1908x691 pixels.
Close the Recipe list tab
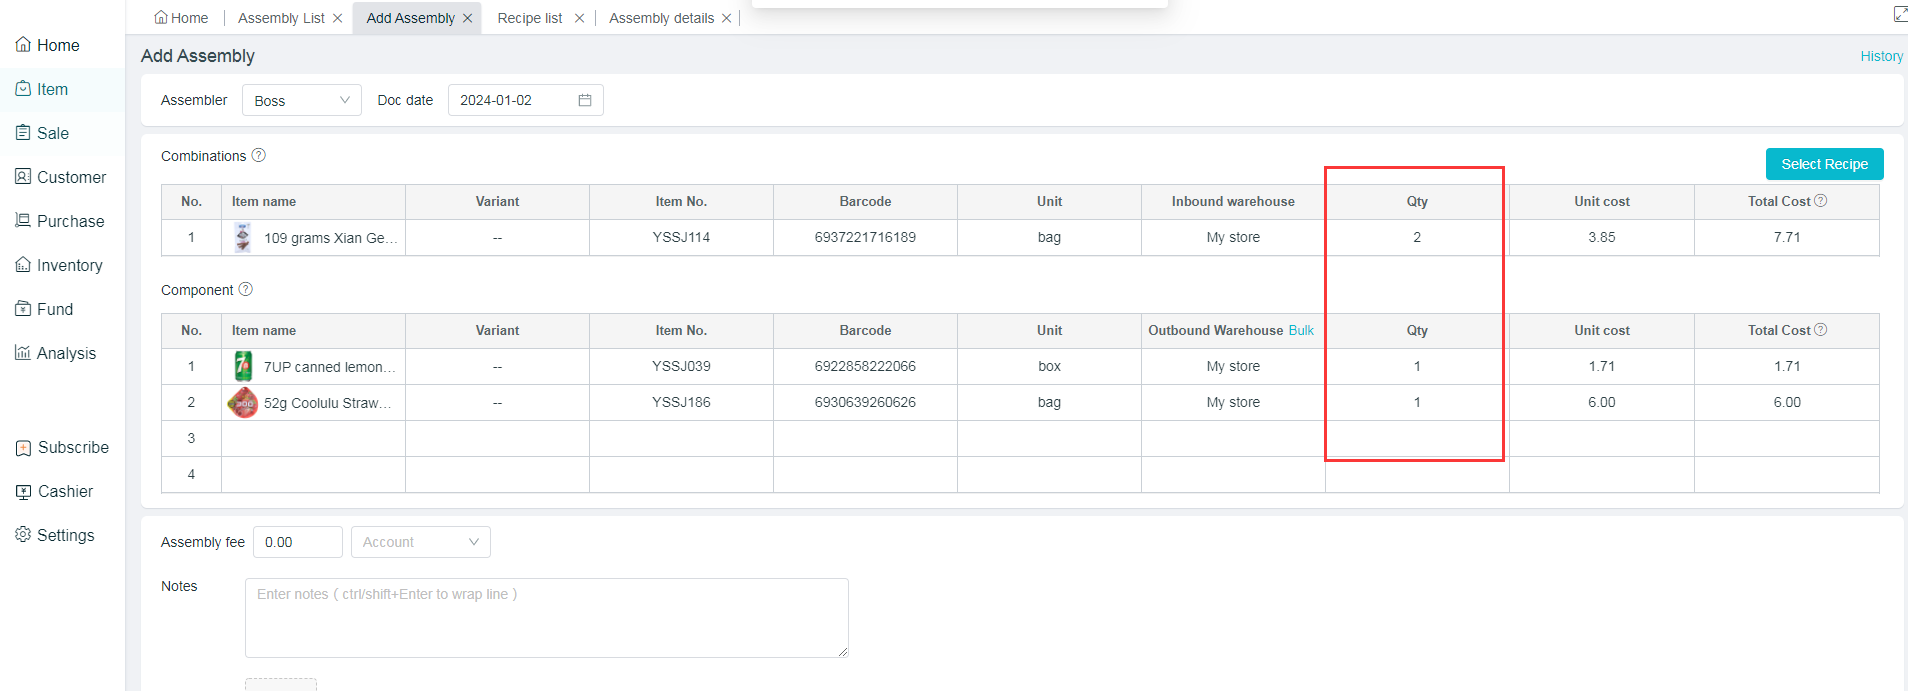[579, 18]
